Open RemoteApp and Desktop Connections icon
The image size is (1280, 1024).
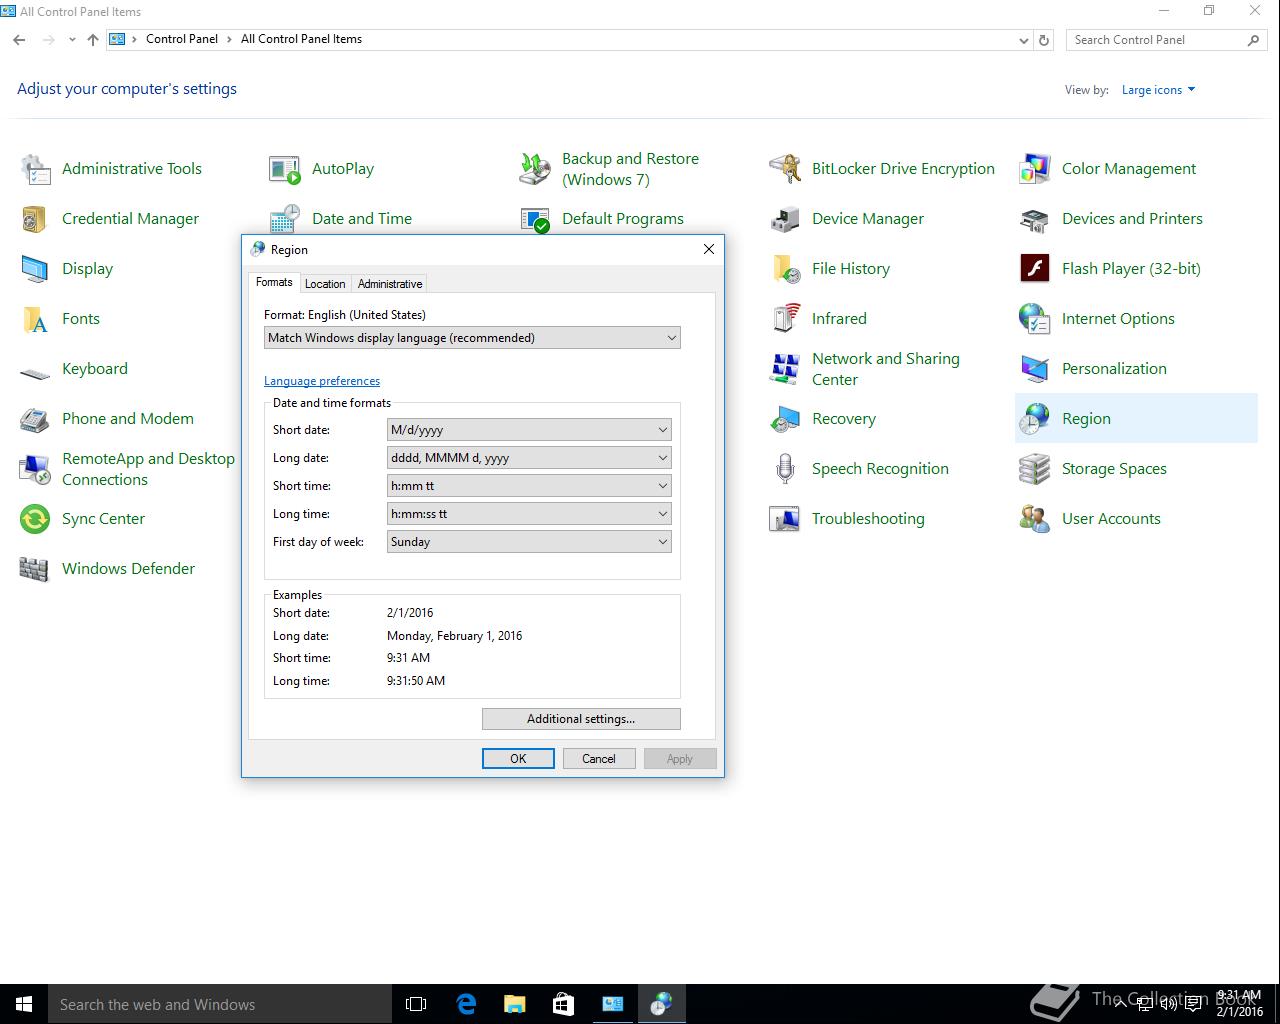35,469
